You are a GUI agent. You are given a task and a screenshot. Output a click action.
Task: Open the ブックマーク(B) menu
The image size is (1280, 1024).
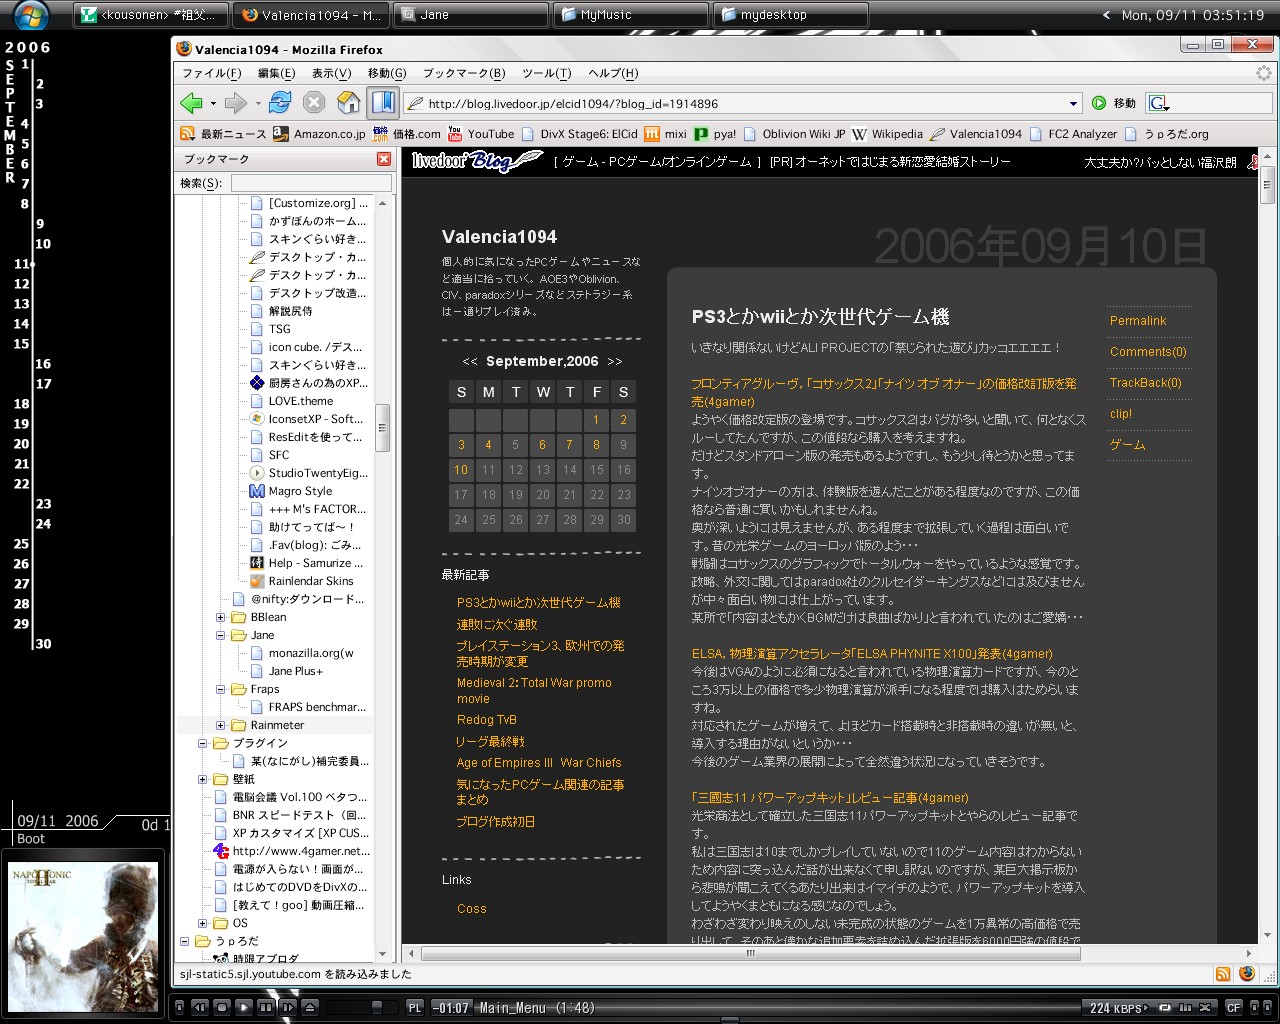pyautogui.click(x=464, y=73)
